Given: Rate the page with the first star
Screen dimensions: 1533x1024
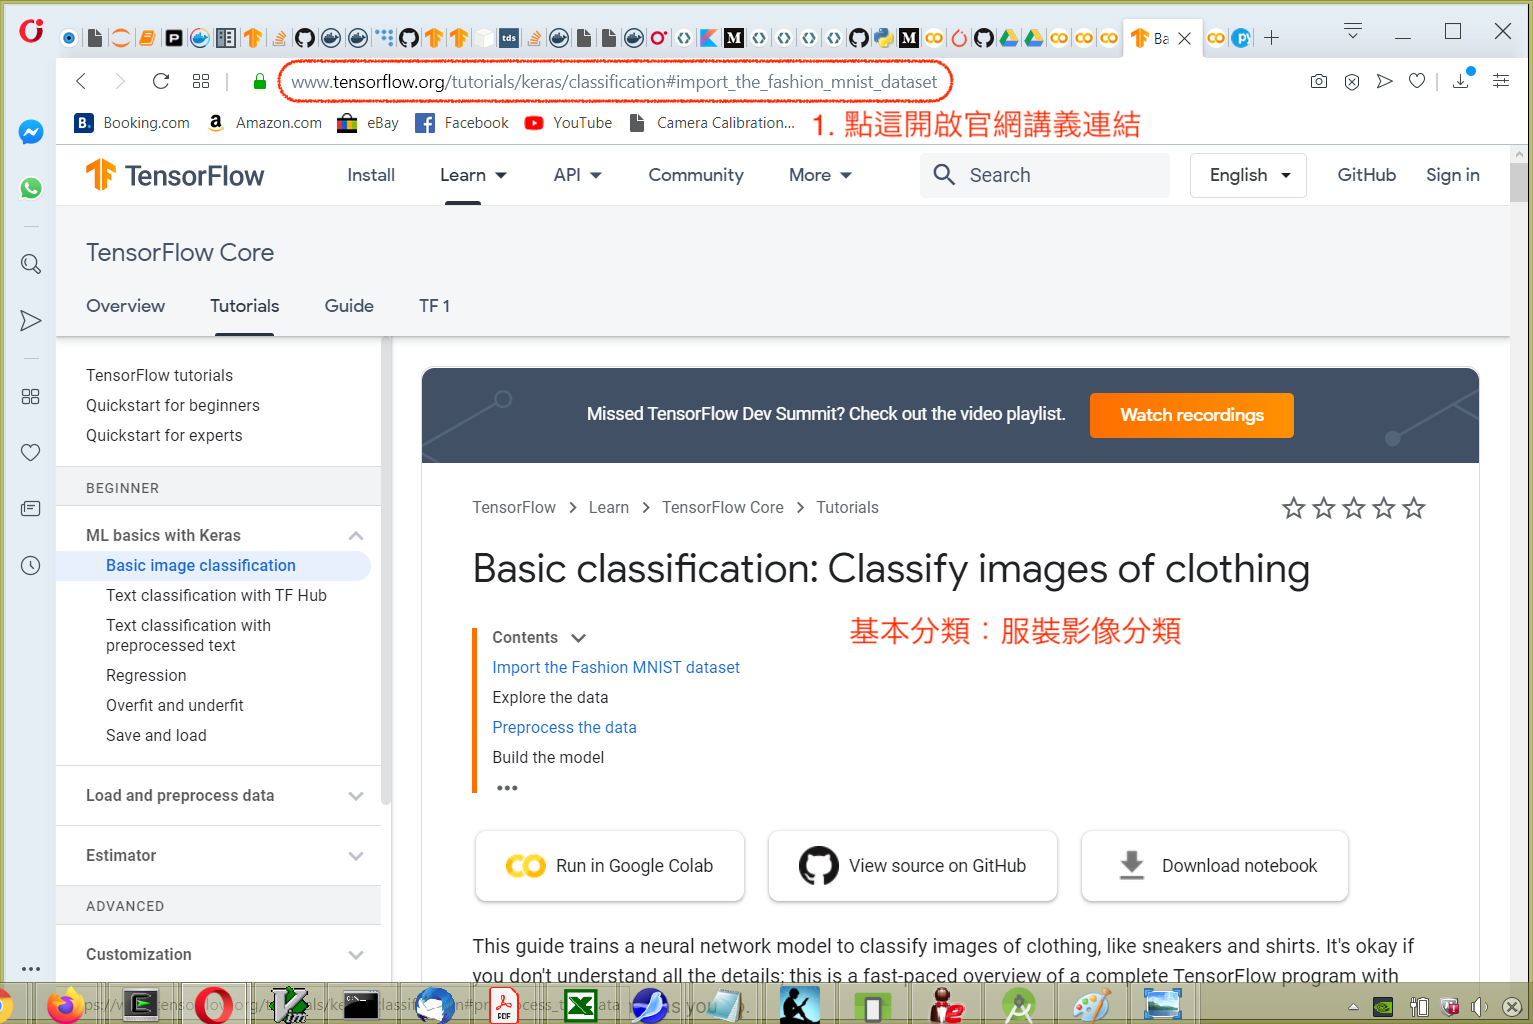Looking at the screenshot, I should pyautogui.click(x=1294, y=508).
